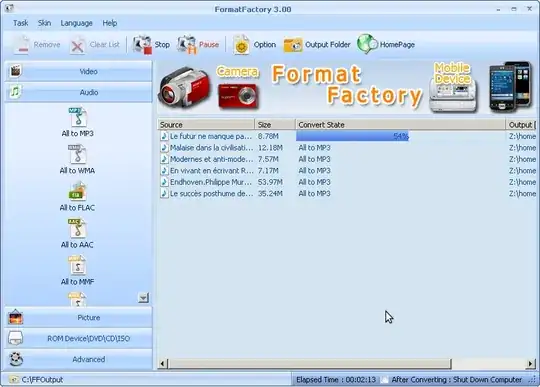Select the All to MMF icon
Image resolution: width=540 pixels, height=387 pixels.
[x=77, y=265]
